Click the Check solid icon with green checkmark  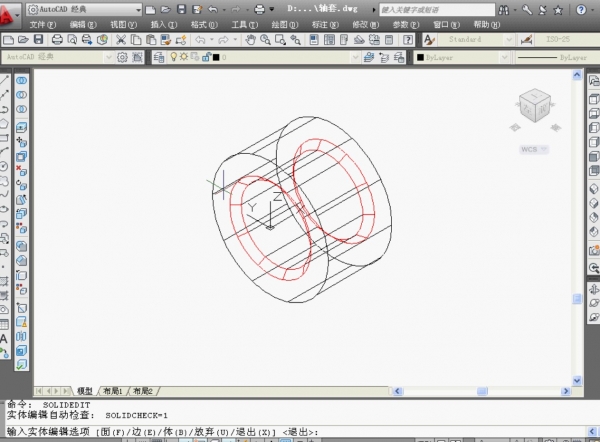tap(21, 365)
